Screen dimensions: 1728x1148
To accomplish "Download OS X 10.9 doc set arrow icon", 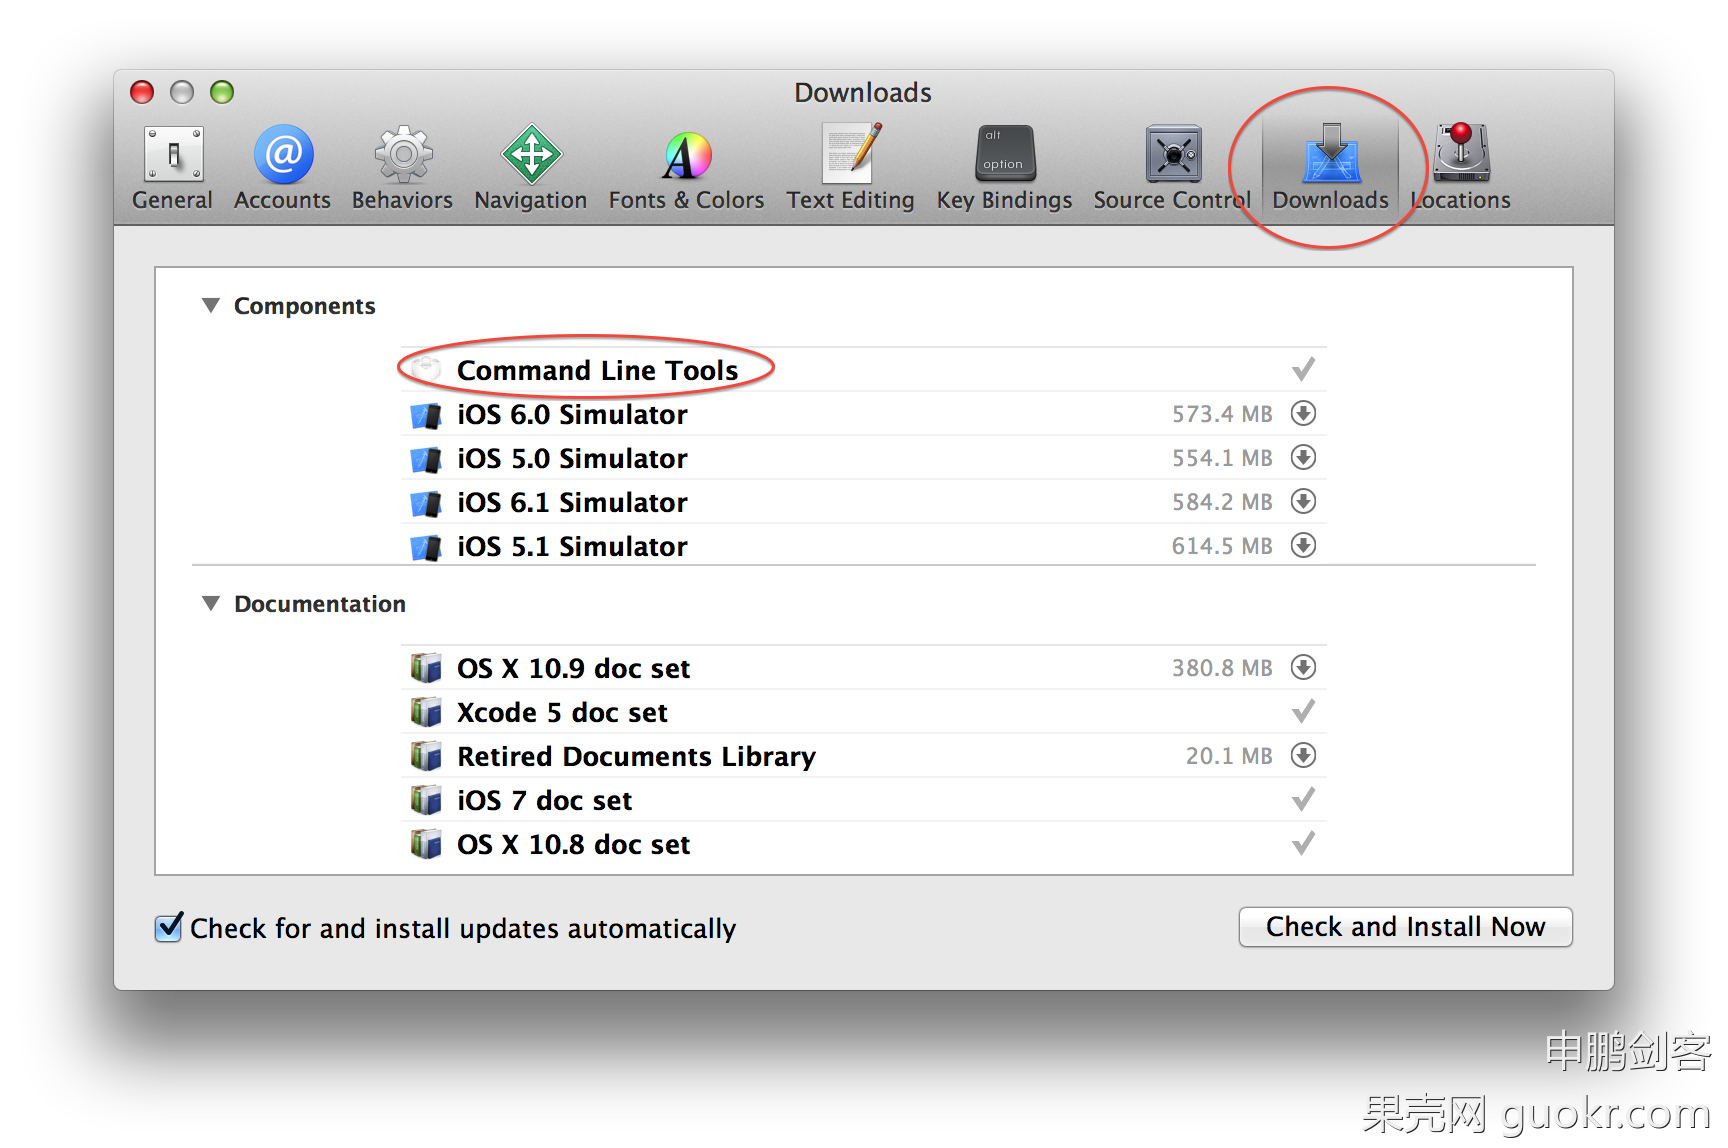I will tap(1303, 667).
